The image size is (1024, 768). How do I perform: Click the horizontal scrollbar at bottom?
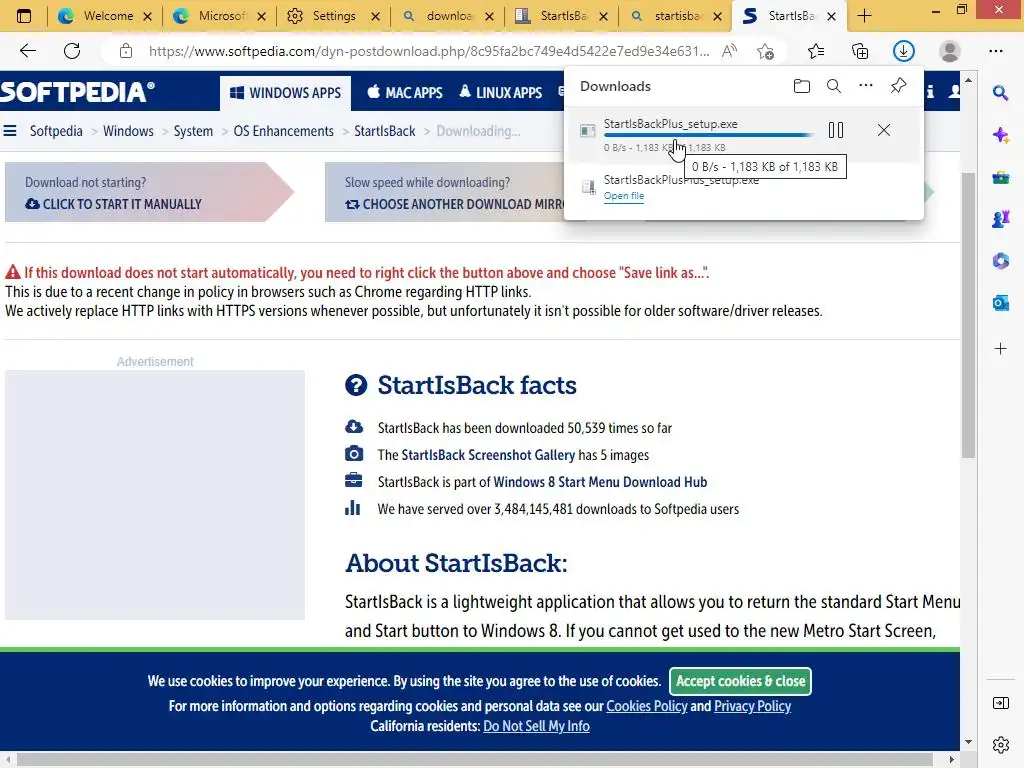click(x=475, y=760)
